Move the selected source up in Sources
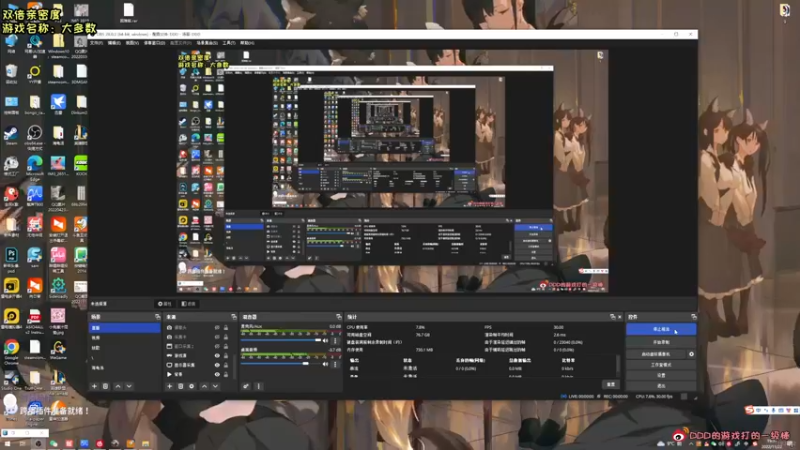This screenshot has width=800, height=450. 204,386
